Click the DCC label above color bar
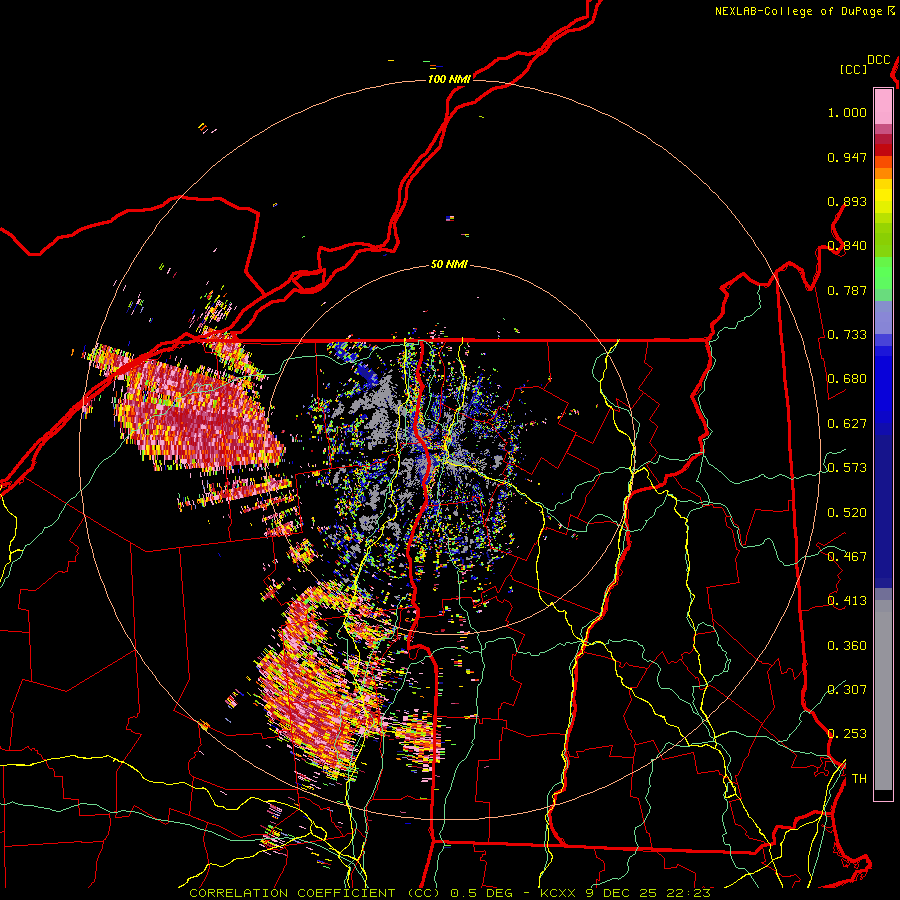900x900 pixels. (x=879, y=60)
